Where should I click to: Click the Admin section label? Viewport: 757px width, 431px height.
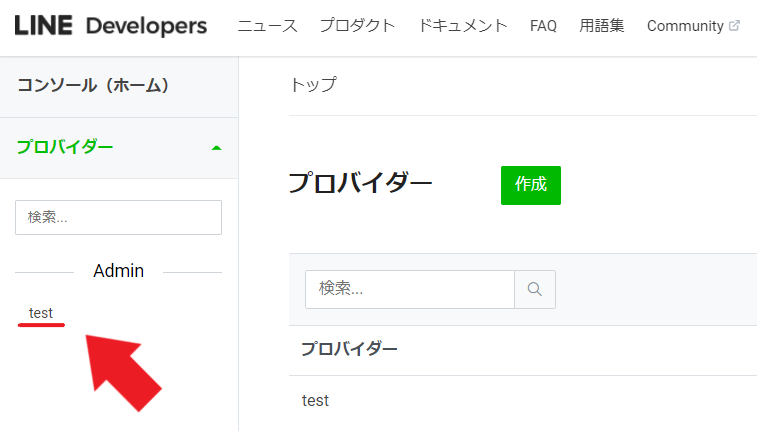119,271
